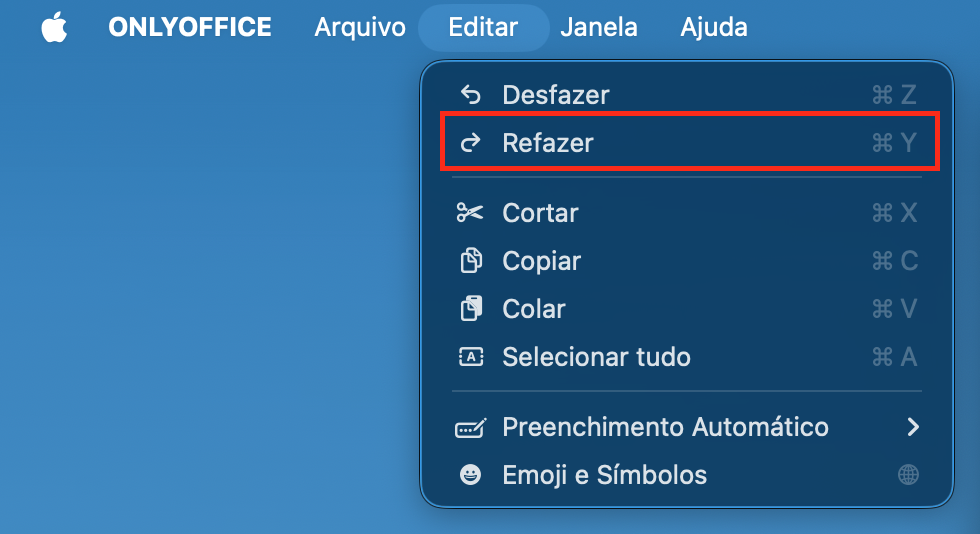Click the globe icon in the Emoji row
980x534 pixels.
(908, 475)
